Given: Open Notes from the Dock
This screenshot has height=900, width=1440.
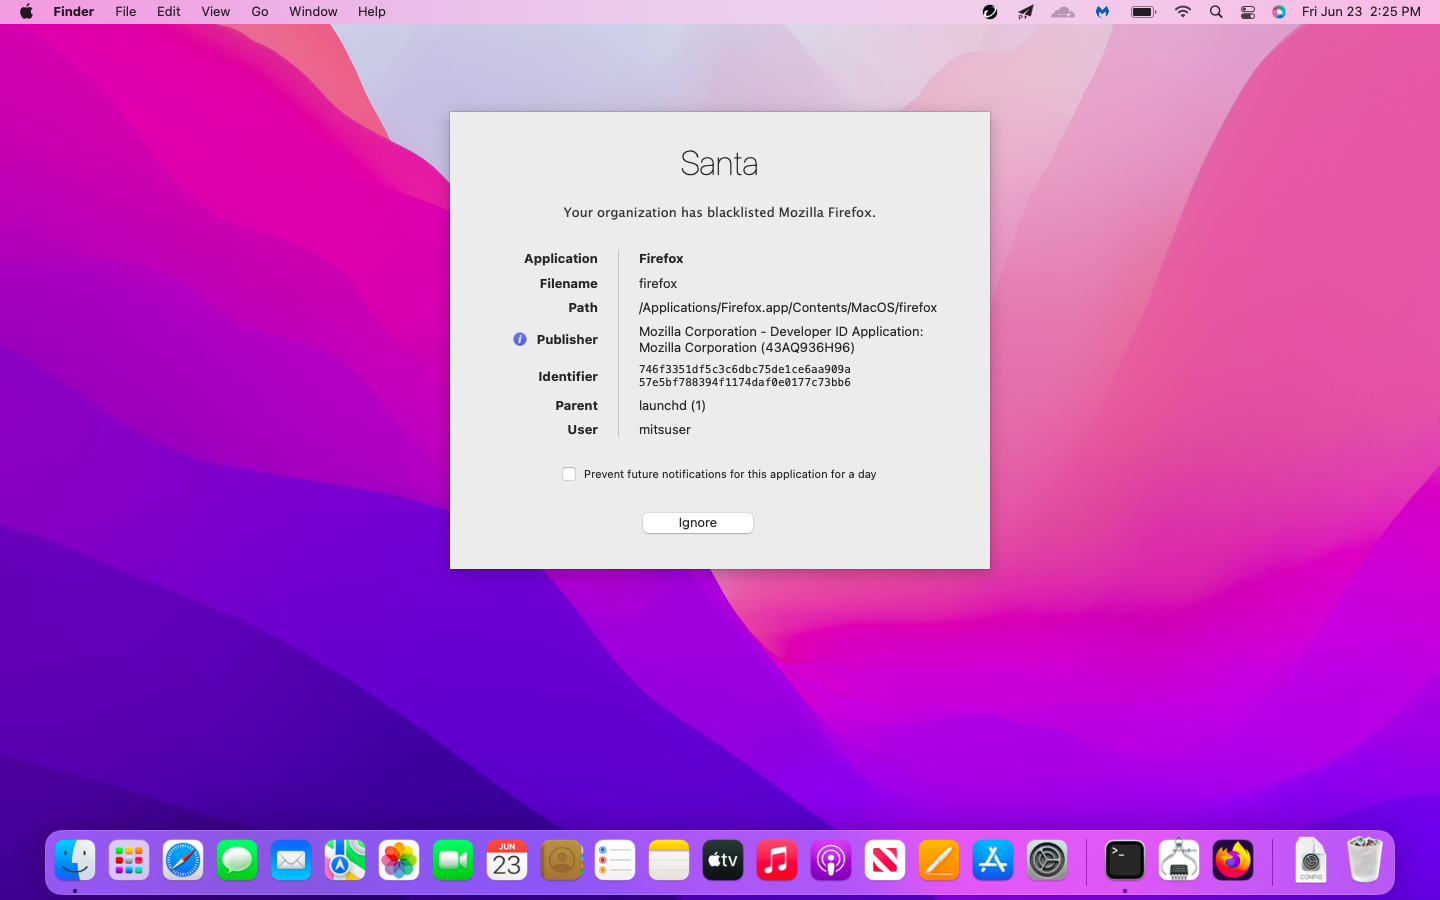Looking at the screenshot, I should coord(669,860).
